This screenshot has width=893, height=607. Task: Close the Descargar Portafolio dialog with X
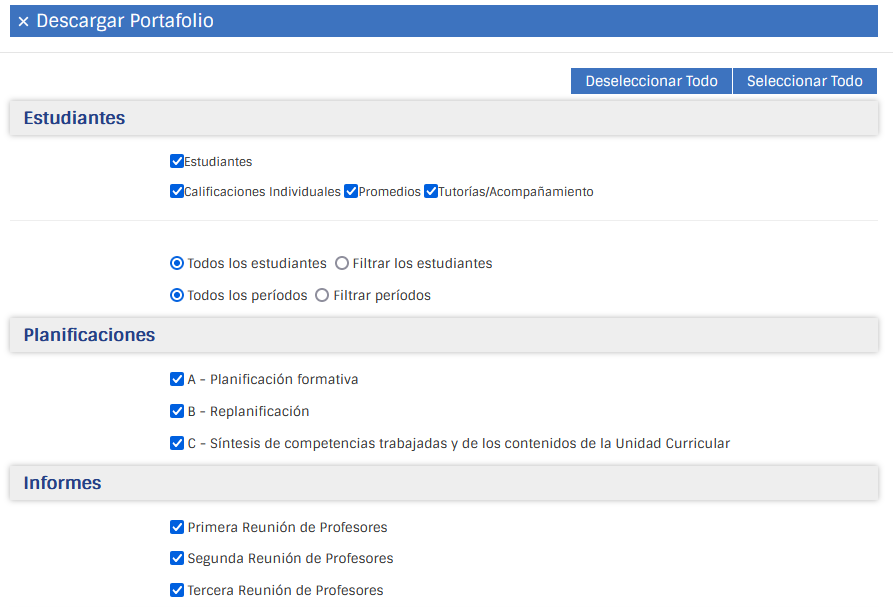(23, 22)
